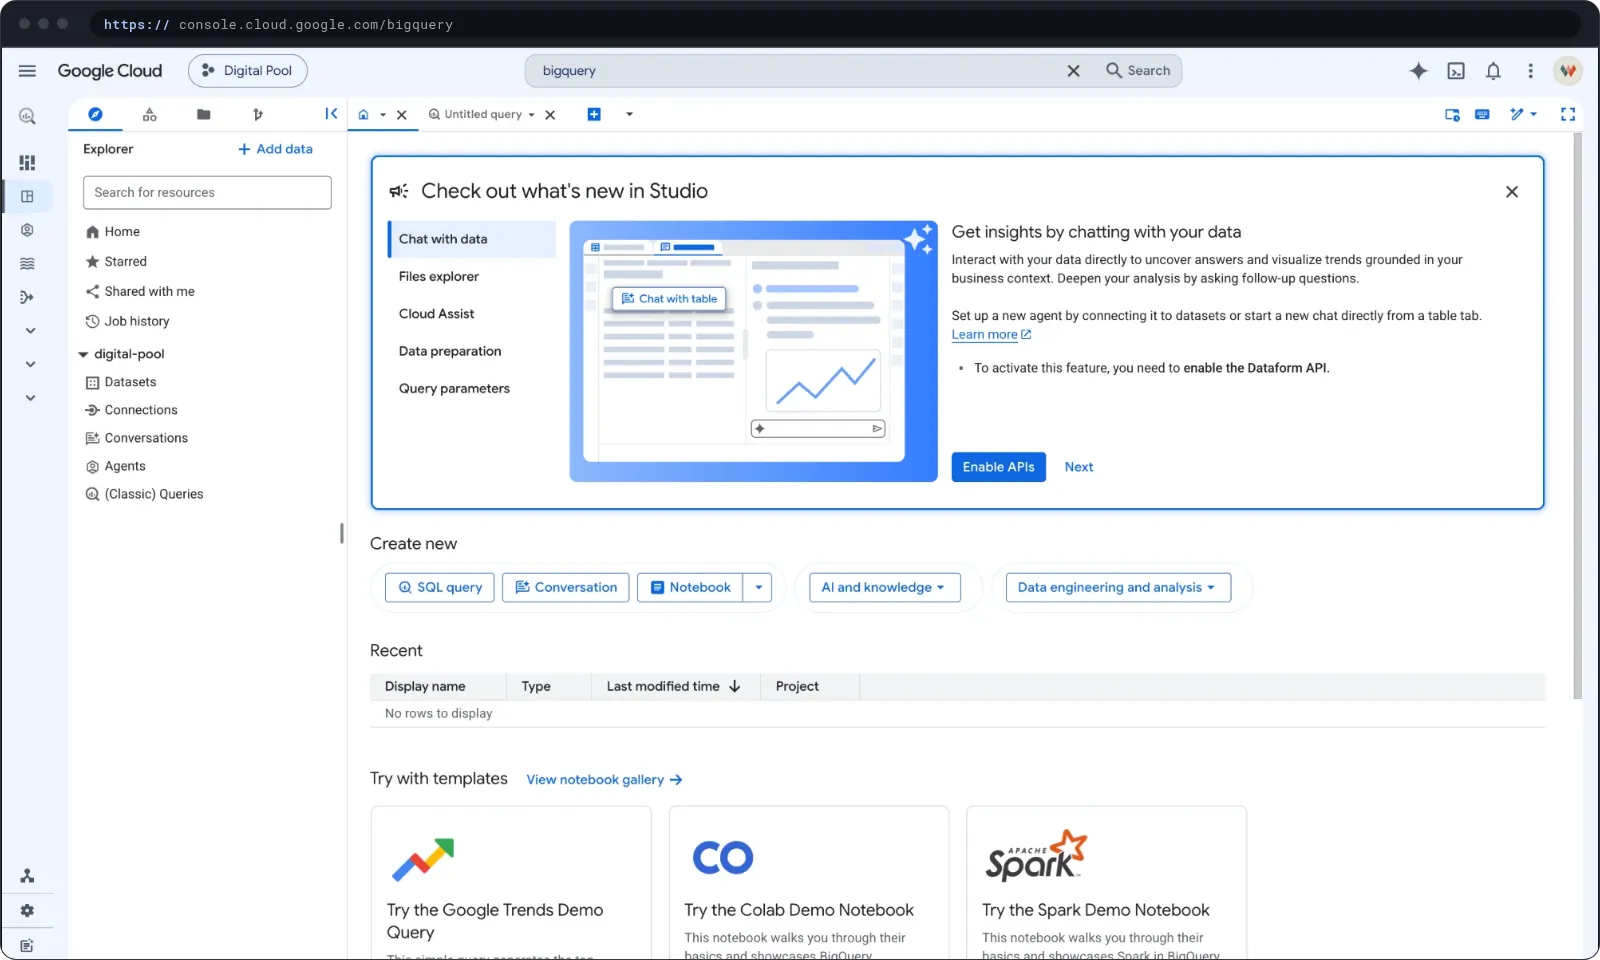This screenshot has height=960, width=1600.
Task: Open keyboard shortcuts icon
Action: pyautogui.click(x=1483, y=115)
